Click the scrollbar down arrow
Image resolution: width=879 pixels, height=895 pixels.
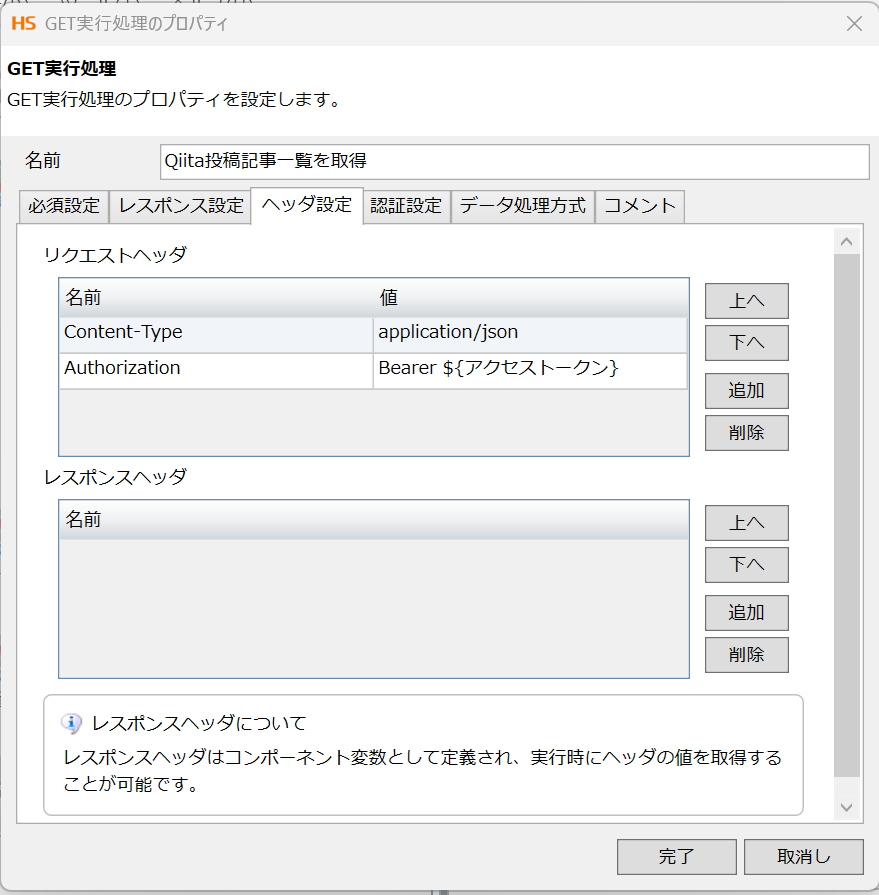point(845,808)
